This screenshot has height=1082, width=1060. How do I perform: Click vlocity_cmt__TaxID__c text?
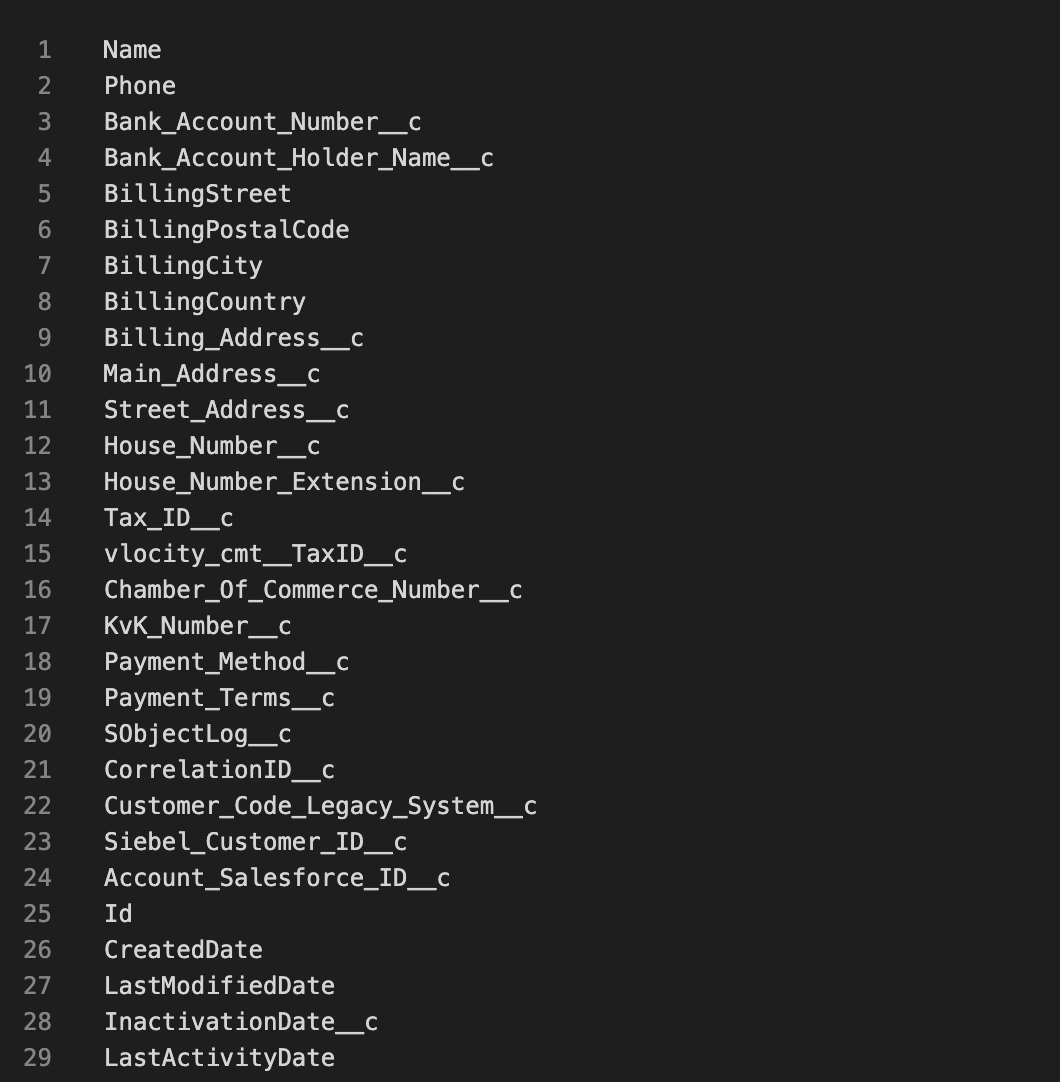coord(255,554)
